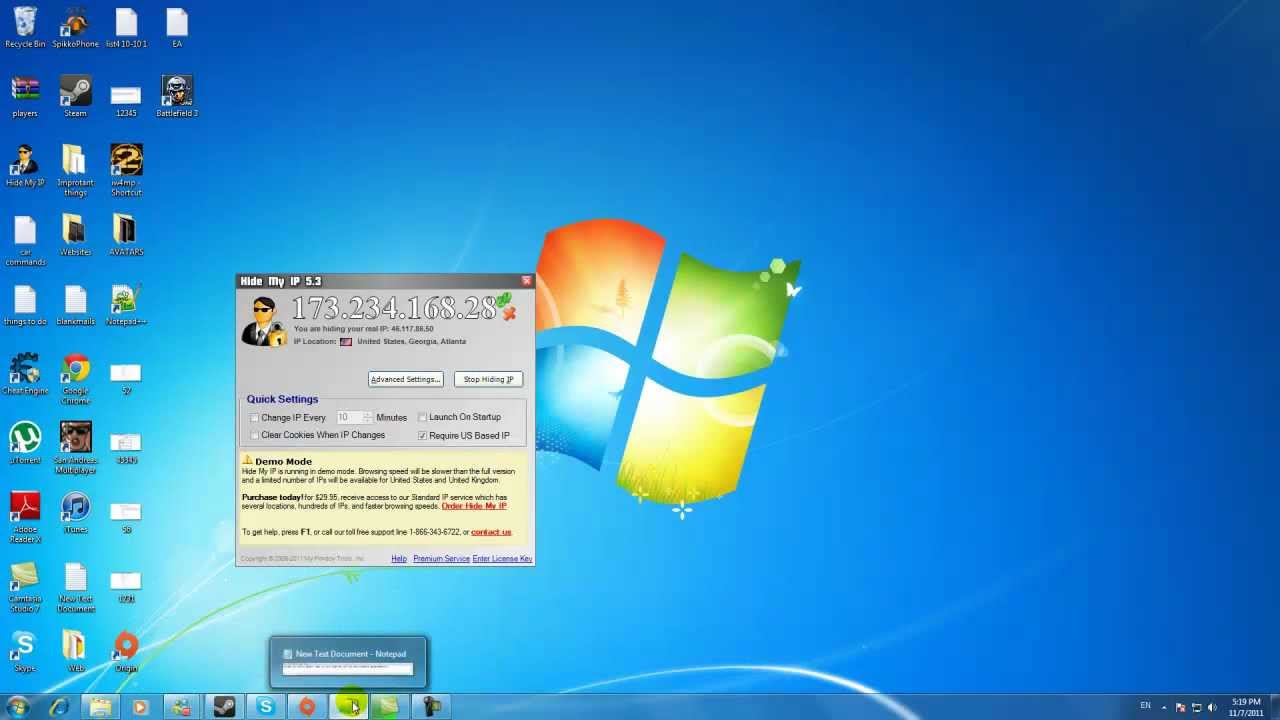Uncheck Require US Based IP
1280x720 pixels.
coord(422,436)
